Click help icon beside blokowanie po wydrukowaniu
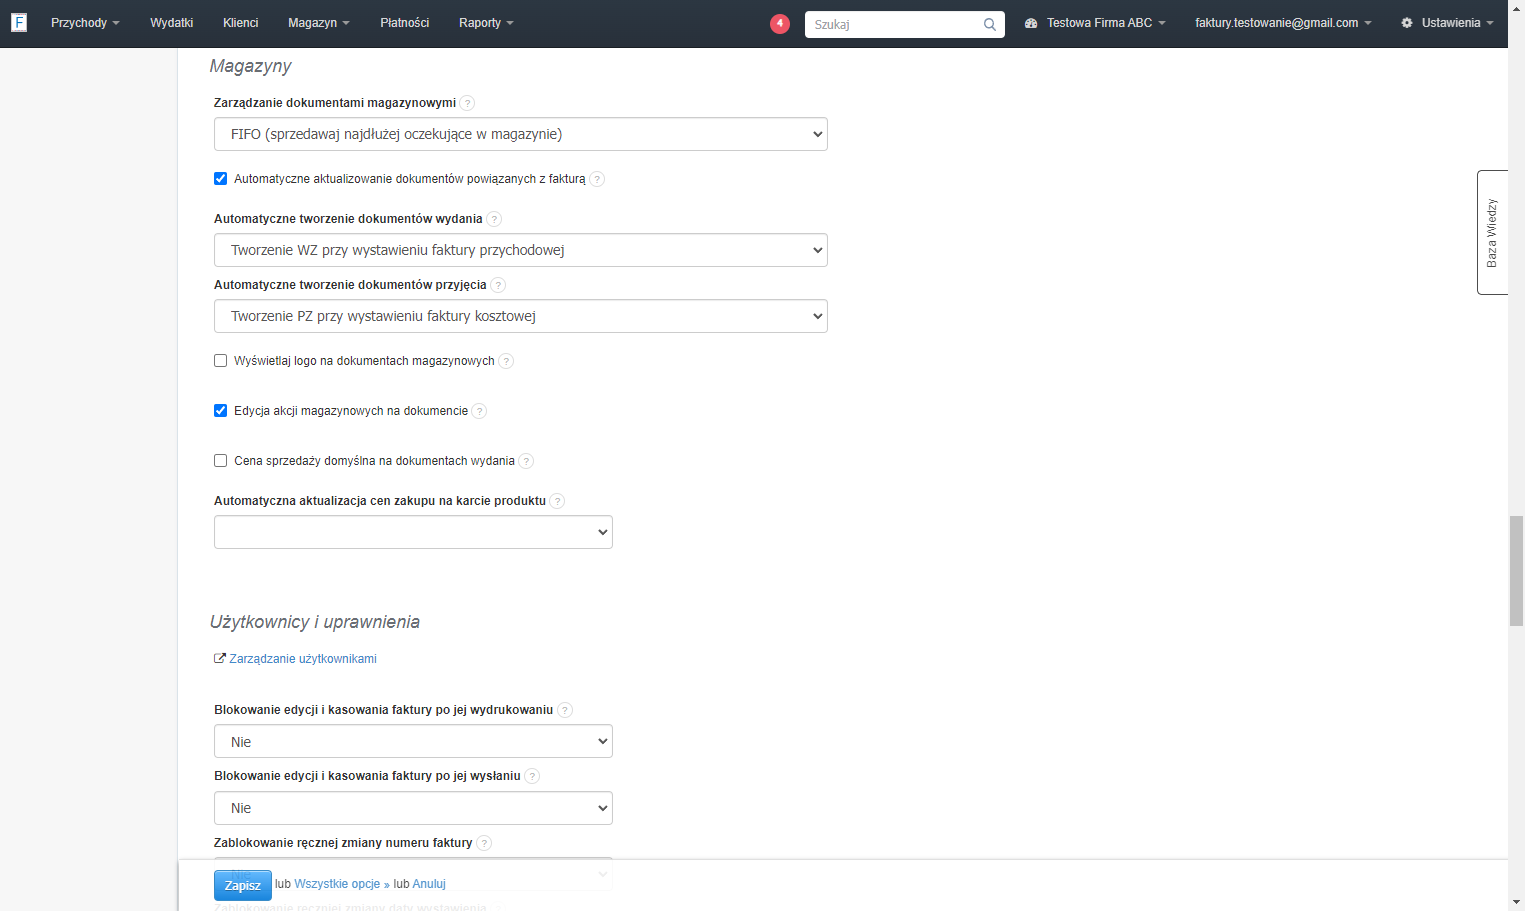 pyautogui.click(x=565, y=710)
